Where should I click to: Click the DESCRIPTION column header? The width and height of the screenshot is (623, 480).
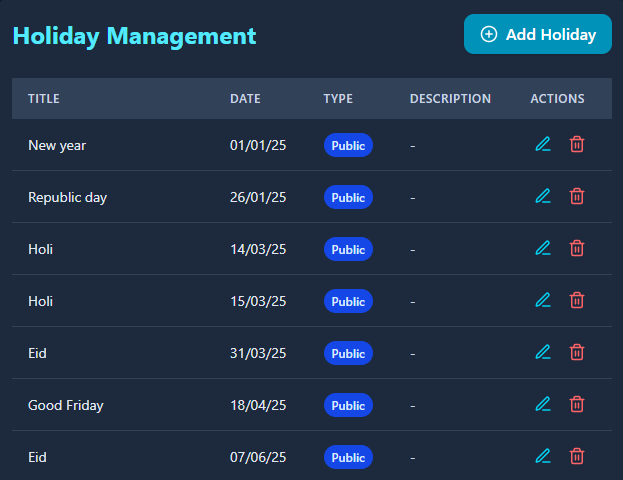click(x=450, y=99)
